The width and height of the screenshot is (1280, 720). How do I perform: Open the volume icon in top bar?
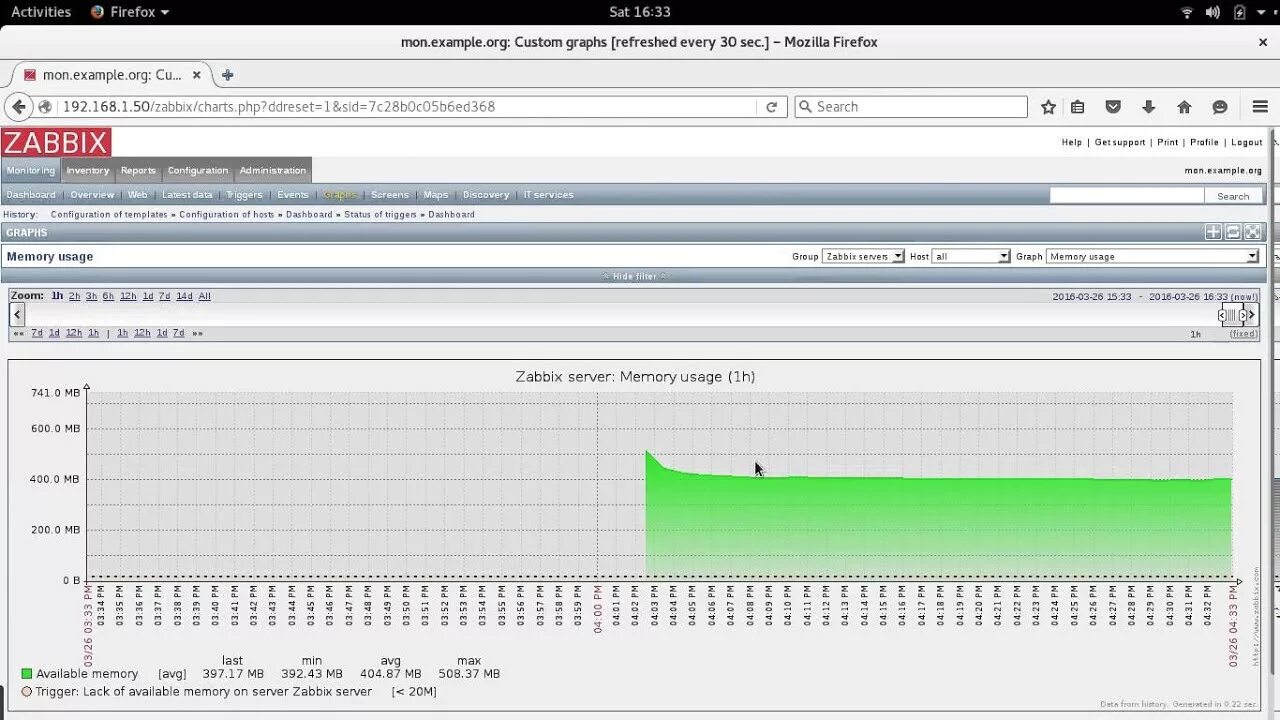click(x=1213, y=12)
